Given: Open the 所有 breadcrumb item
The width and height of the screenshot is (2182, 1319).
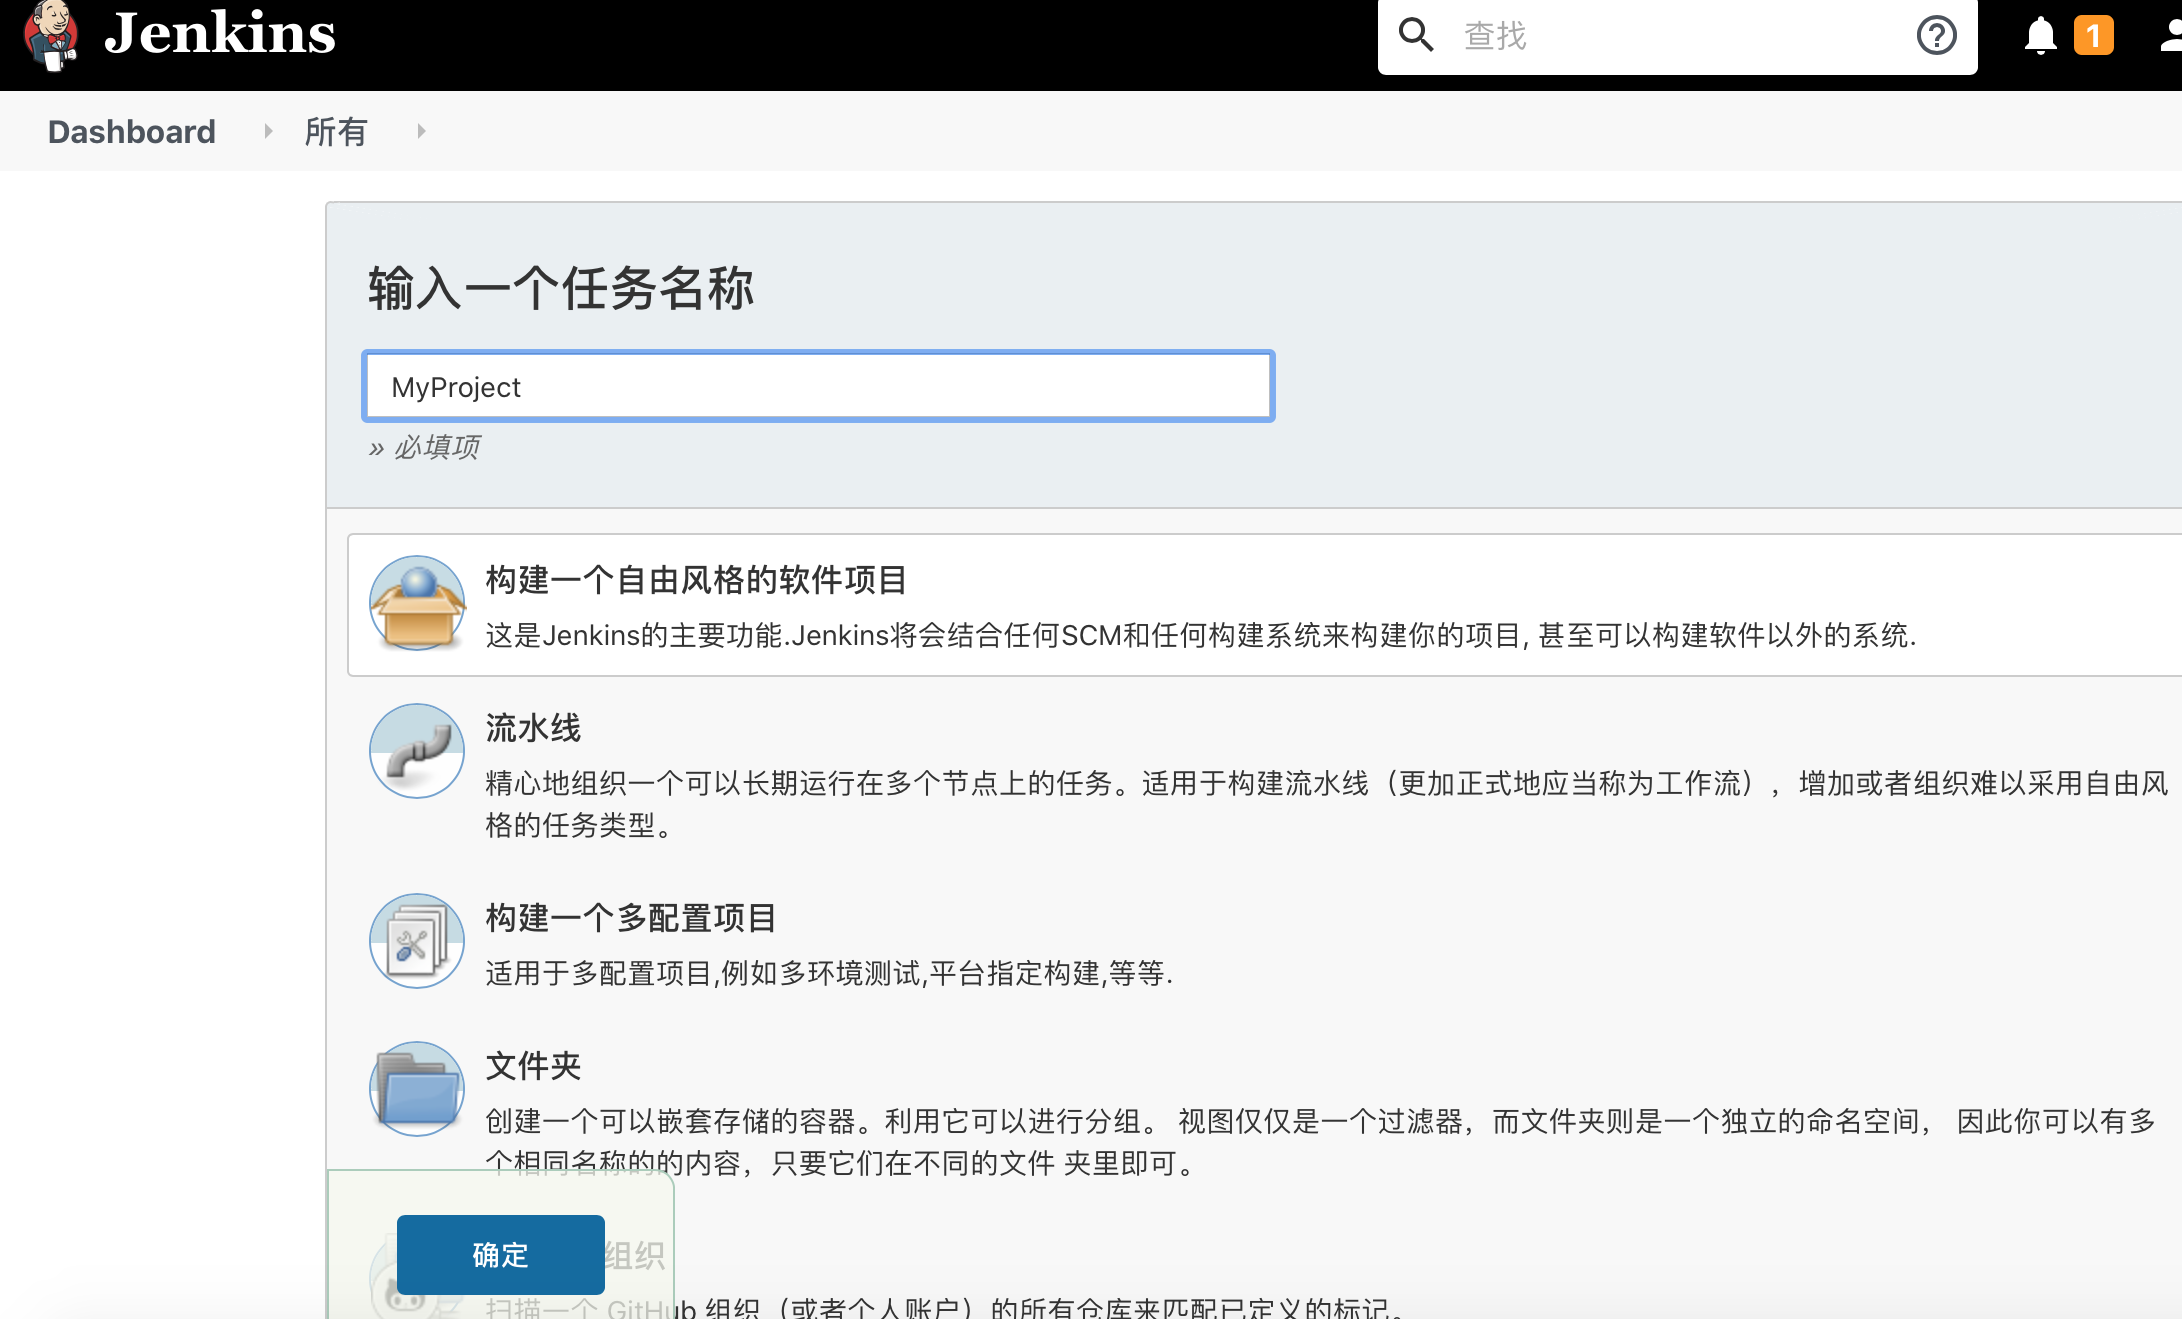Looking at the screenshot, I should coord(336,132).
